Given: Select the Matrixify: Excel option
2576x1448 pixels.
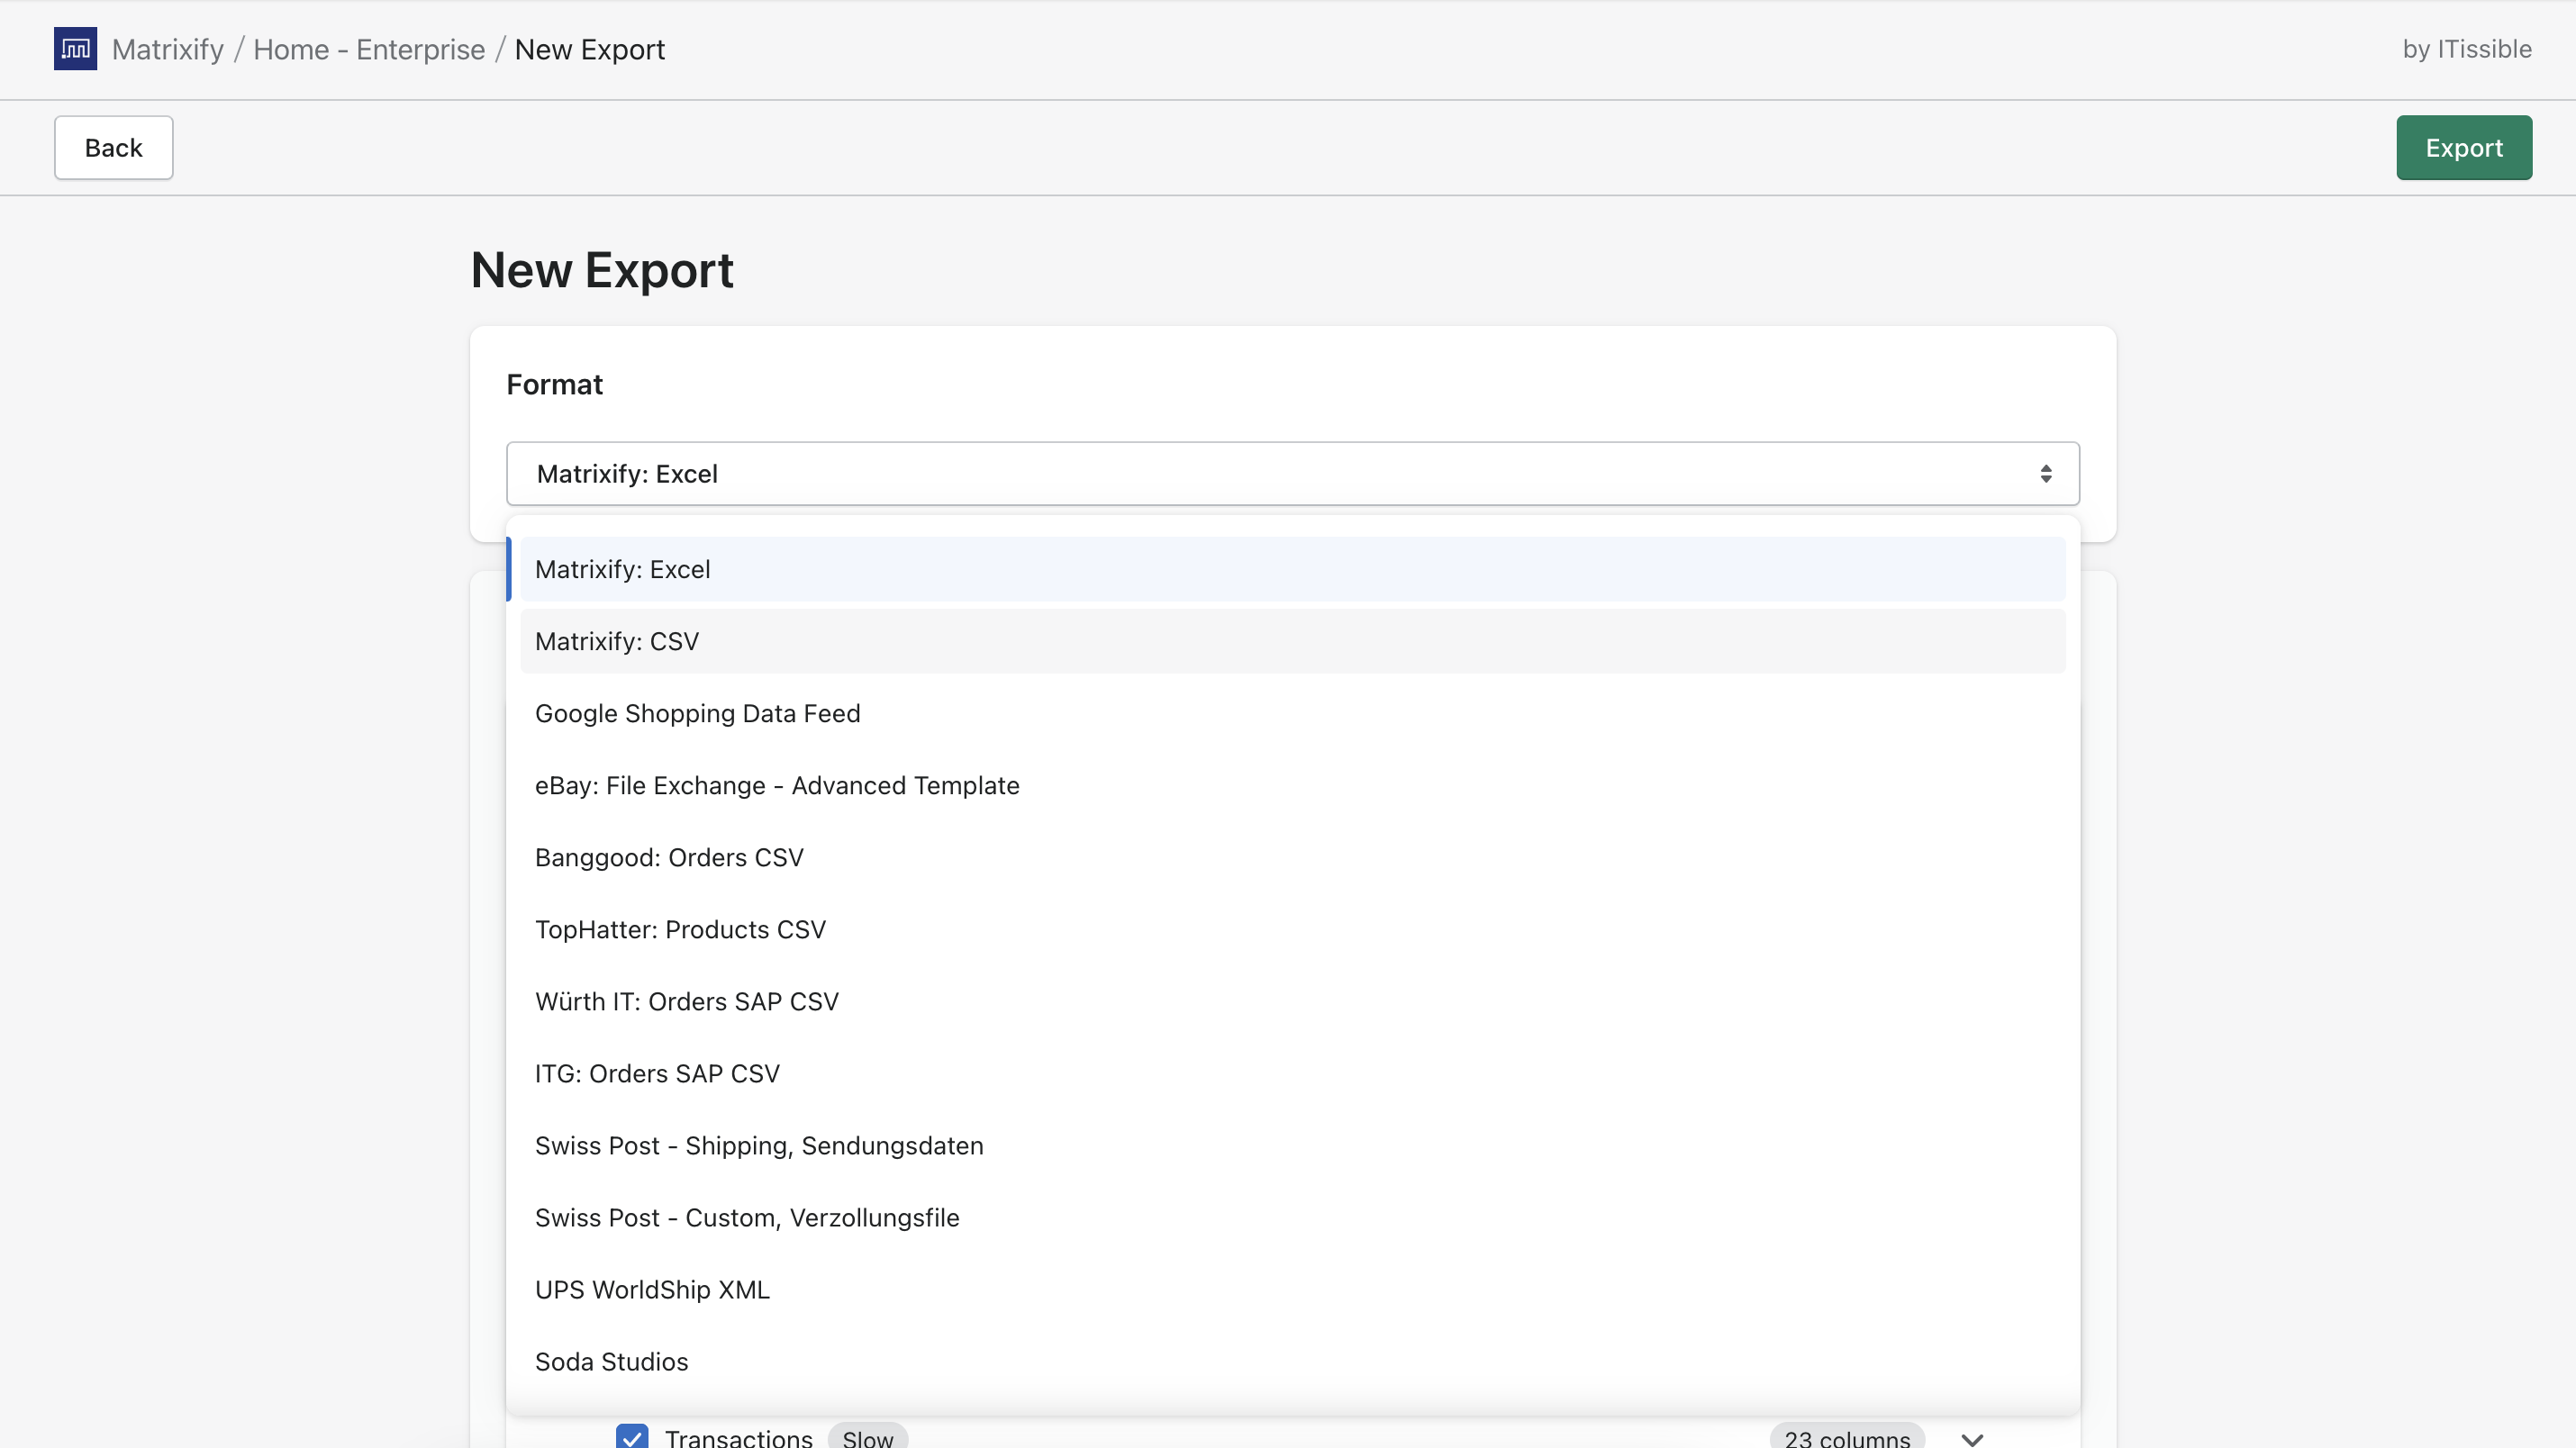Looking at the screenshot, I should [x=1293, y=569].
